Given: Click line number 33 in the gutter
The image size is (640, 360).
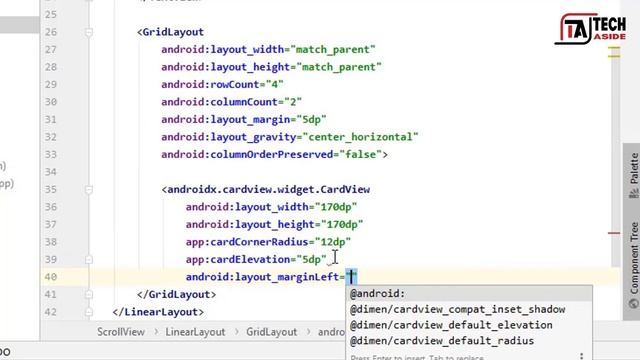Looking at the screenshot, I should tap(51, 155).
